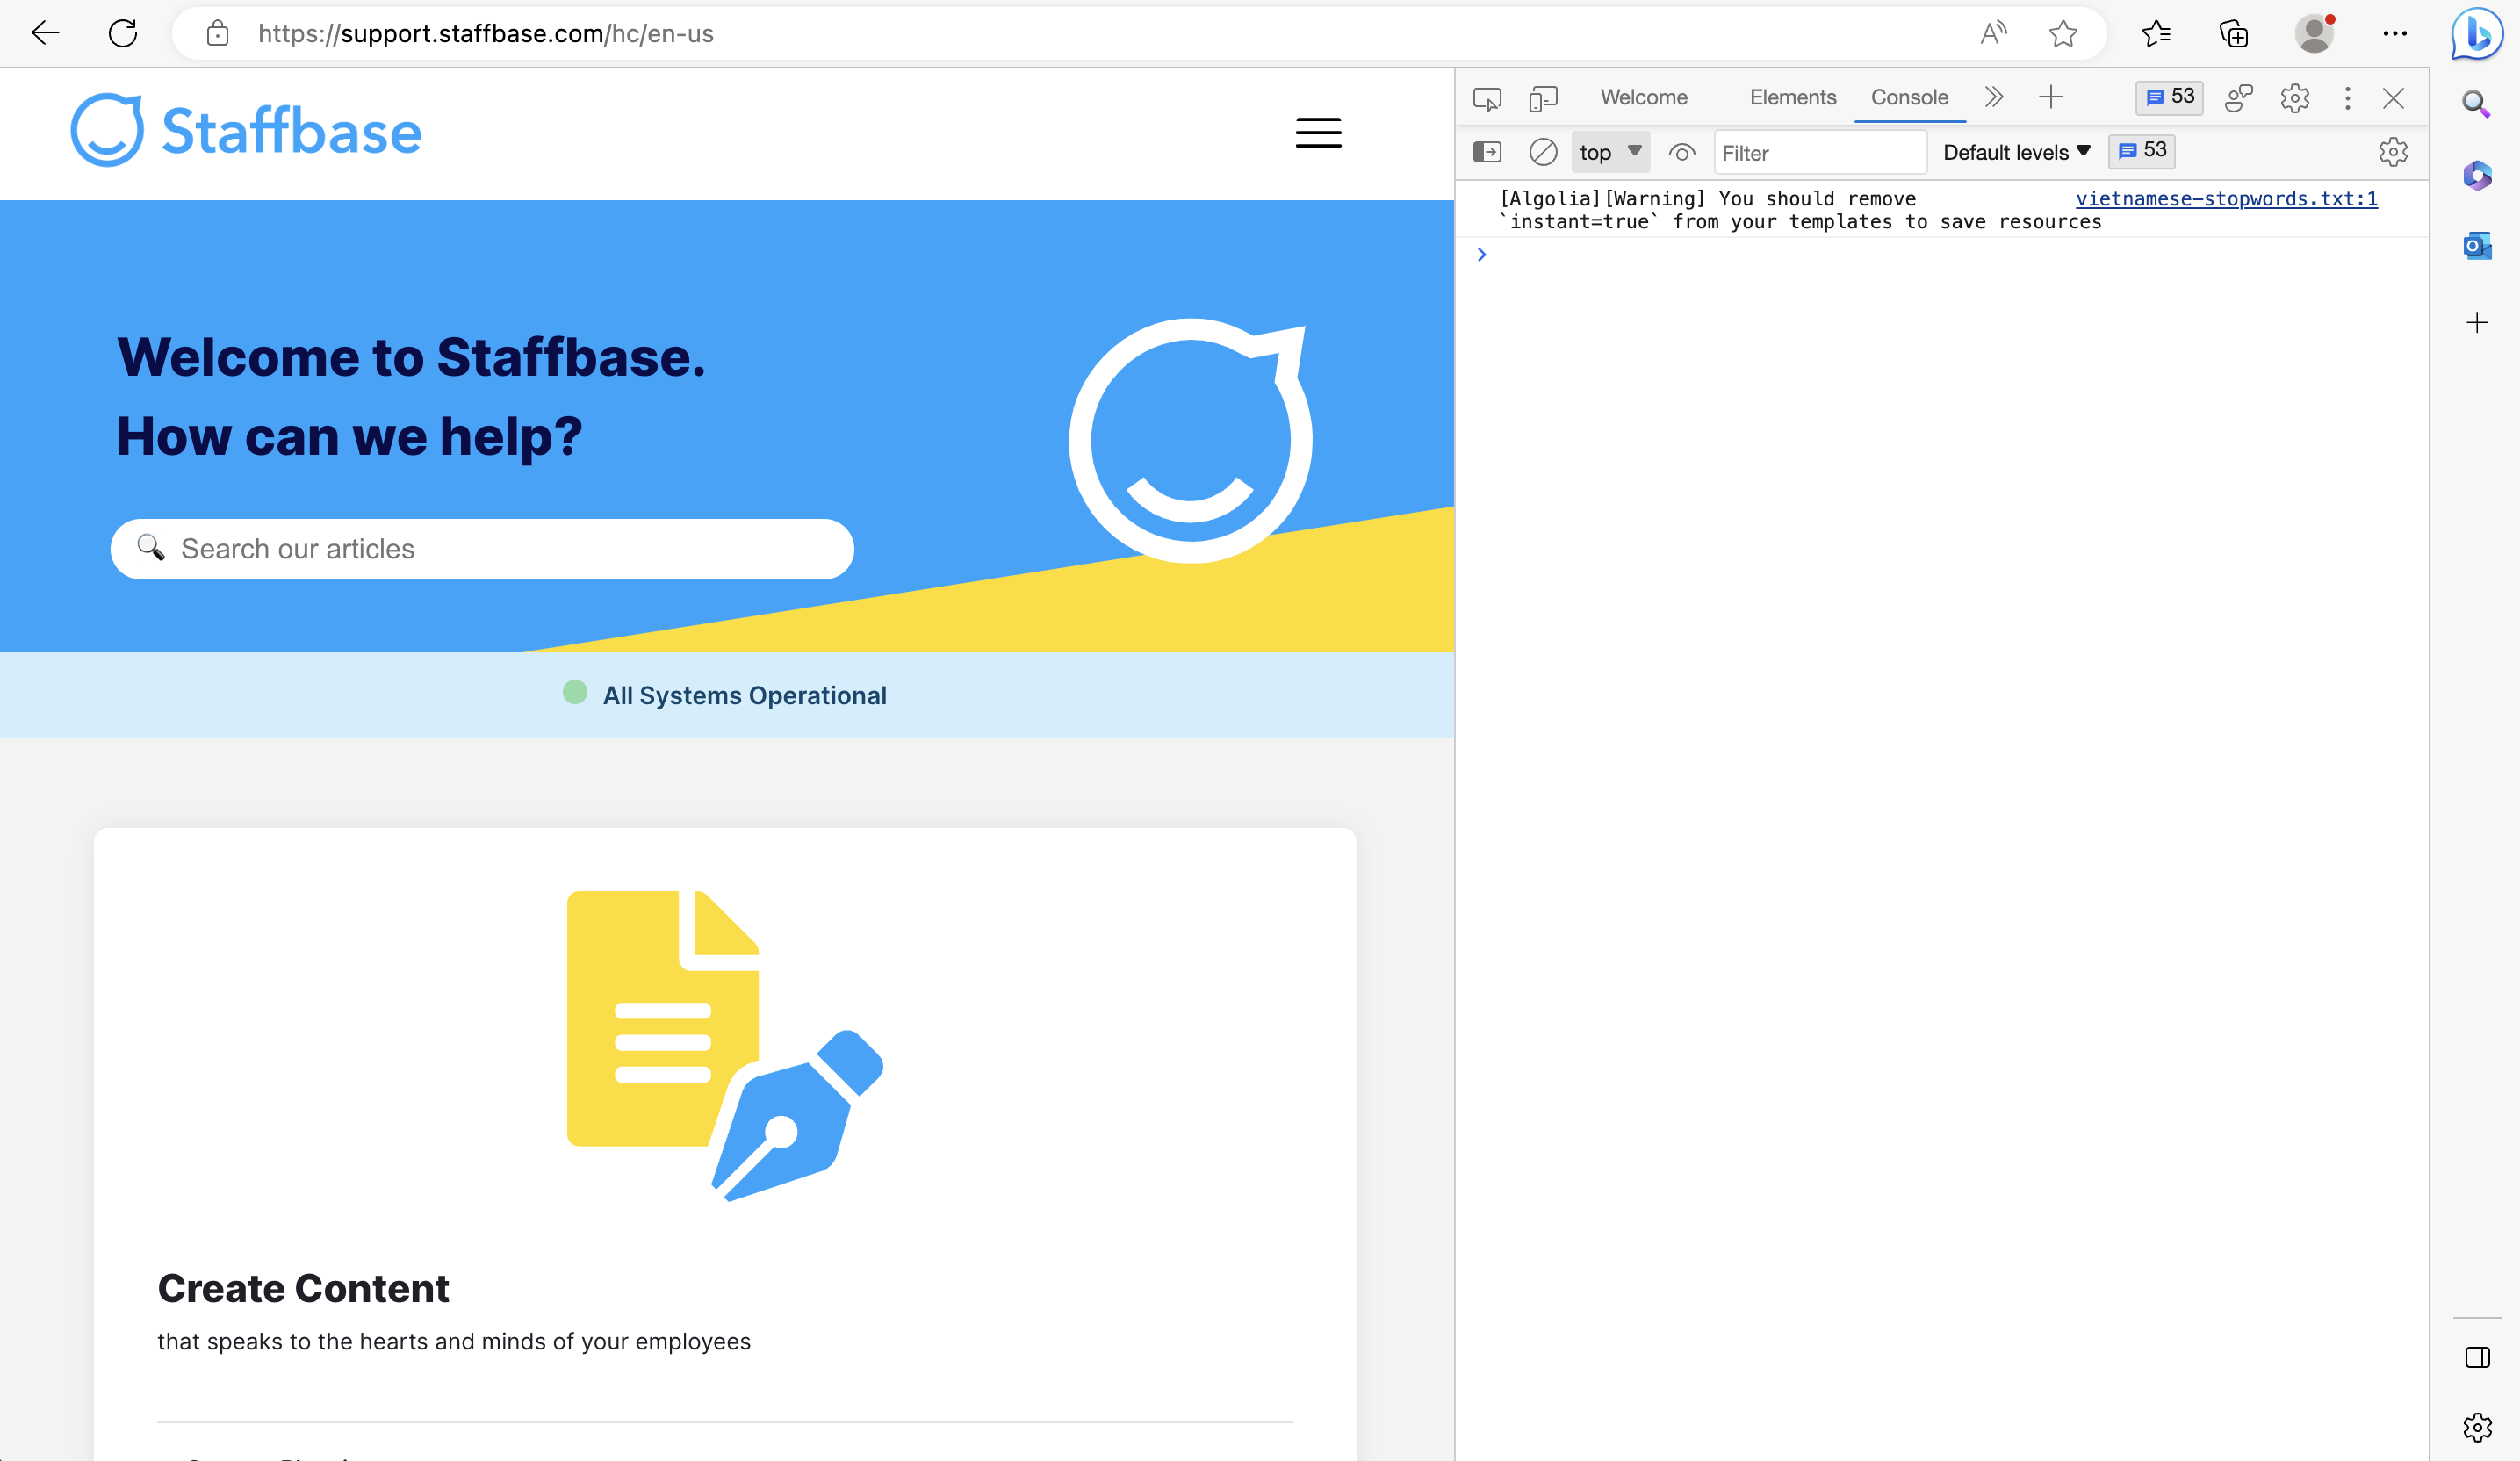Open All Systems Operational status link
The image size is (2520, 1461).
[x=744, y=695]
